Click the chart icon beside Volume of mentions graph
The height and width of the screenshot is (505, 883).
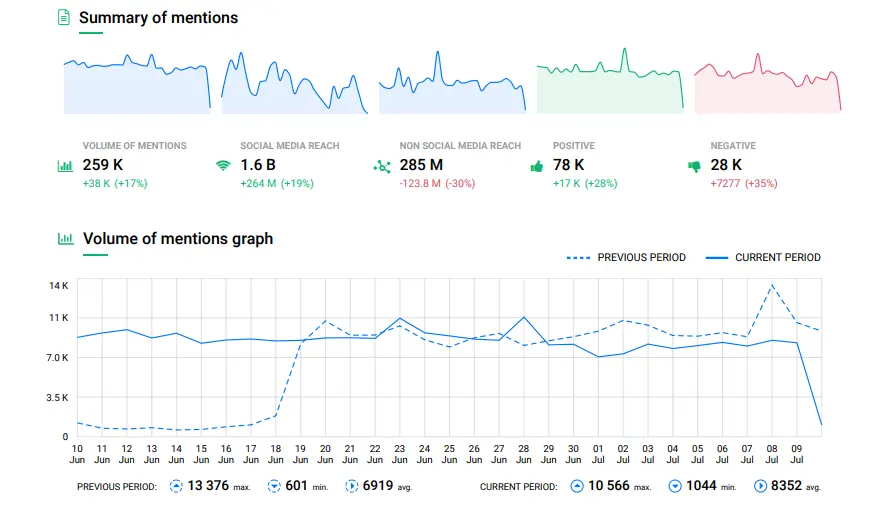pos(65,239)
